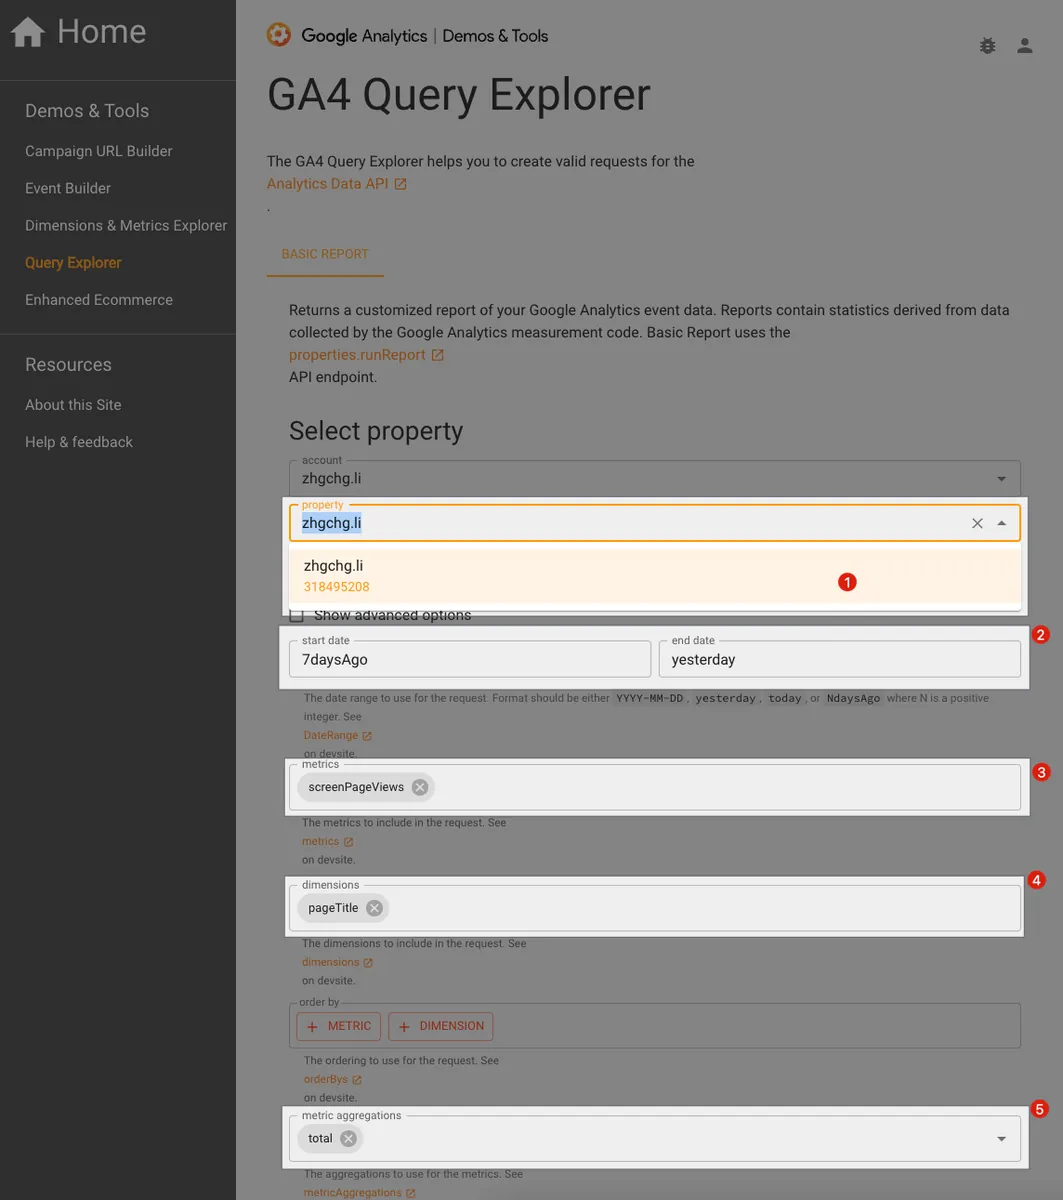The width and height of the screenshot is (1063, 1200).
Task: Click the Google Analytics logo icon
Action: pos(278,36)
